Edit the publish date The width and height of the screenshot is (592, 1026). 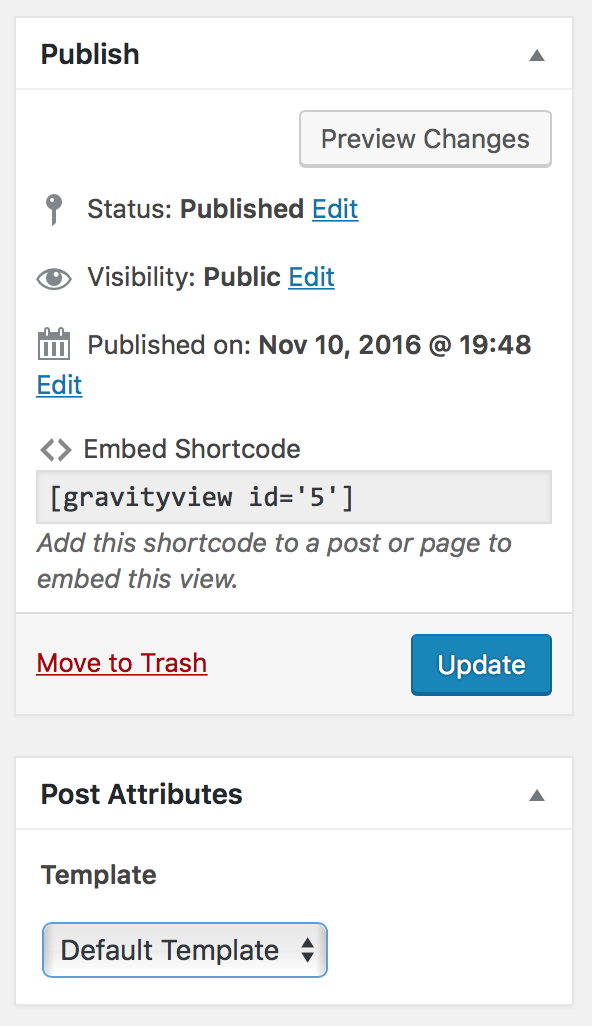[58, 385]
